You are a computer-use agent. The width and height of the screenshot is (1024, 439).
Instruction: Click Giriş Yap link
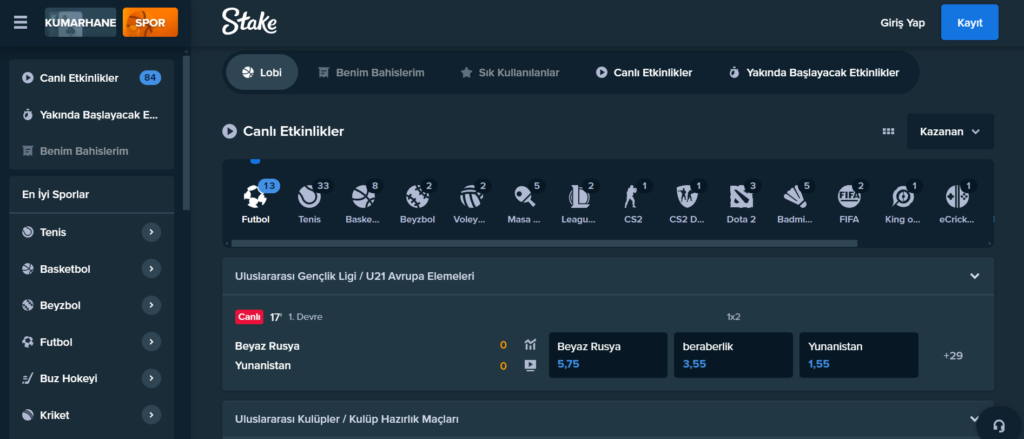tap(903, 23)
